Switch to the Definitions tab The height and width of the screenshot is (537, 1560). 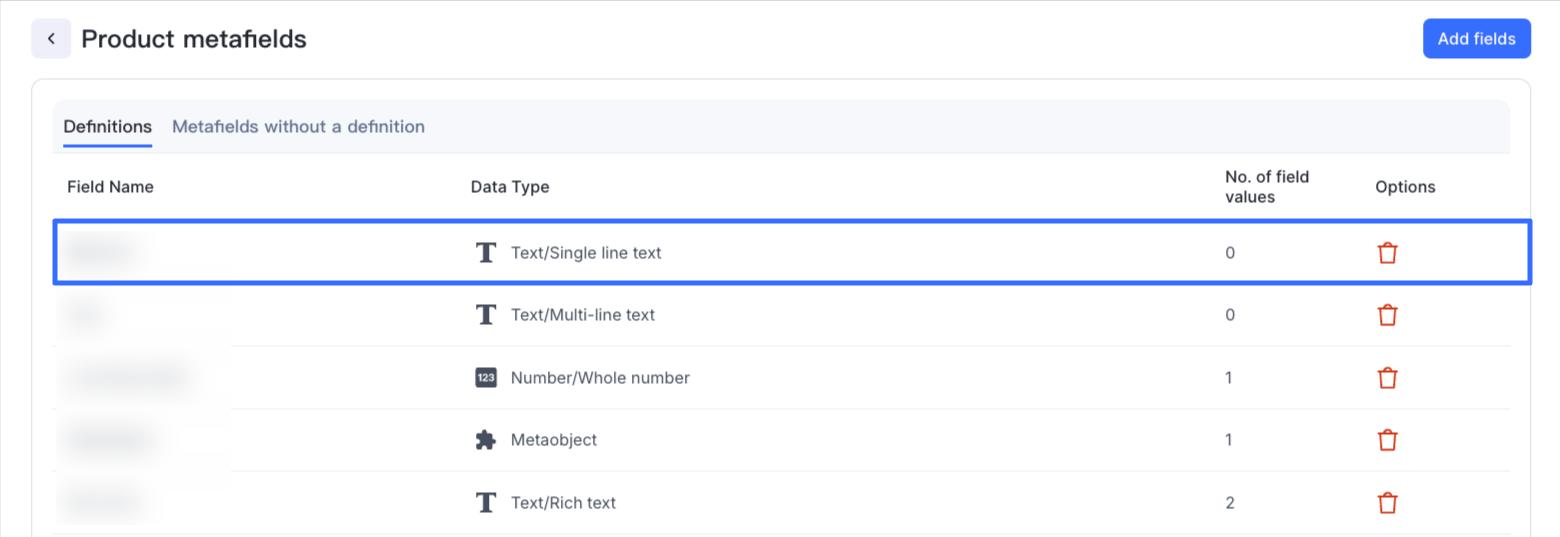(x=107, y=127)
